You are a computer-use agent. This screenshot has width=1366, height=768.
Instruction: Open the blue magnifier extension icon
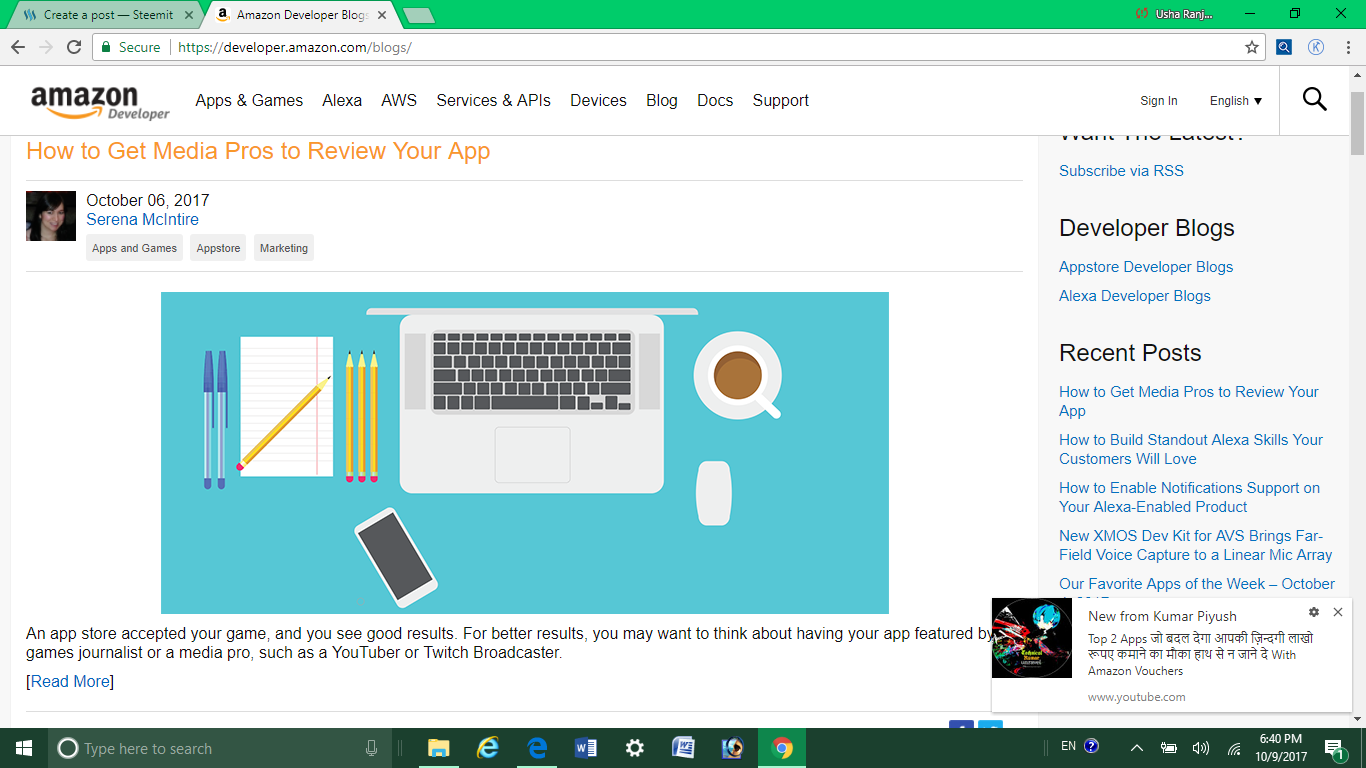(1284, 47)
